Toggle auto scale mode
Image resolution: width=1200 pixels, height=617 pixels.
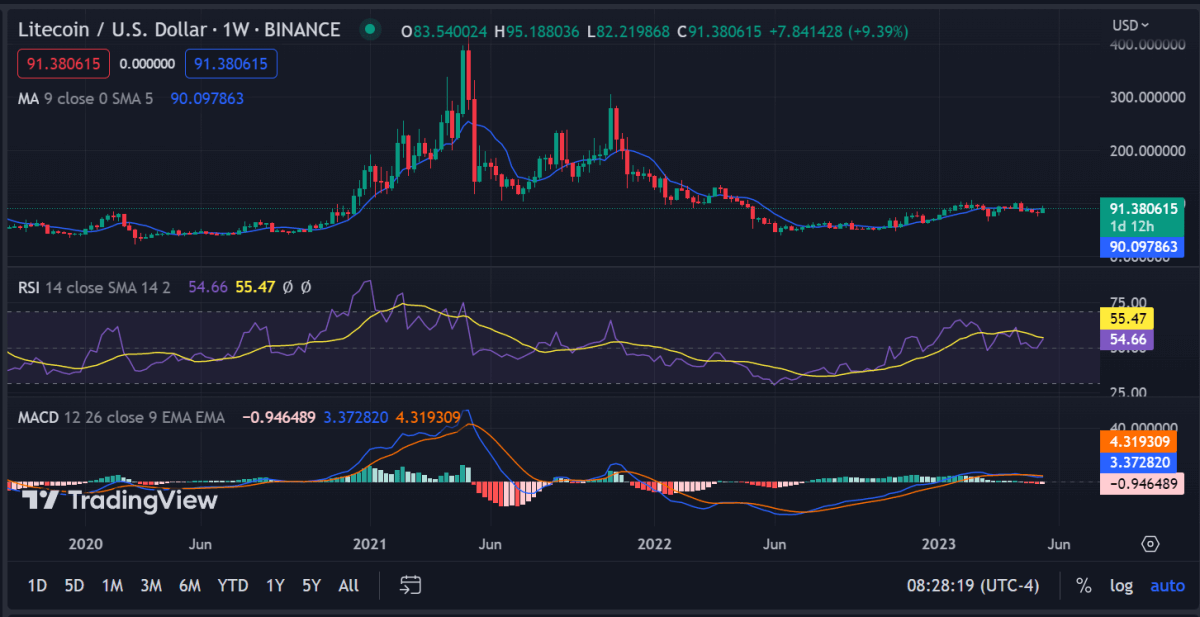(x=1167, y=586)
